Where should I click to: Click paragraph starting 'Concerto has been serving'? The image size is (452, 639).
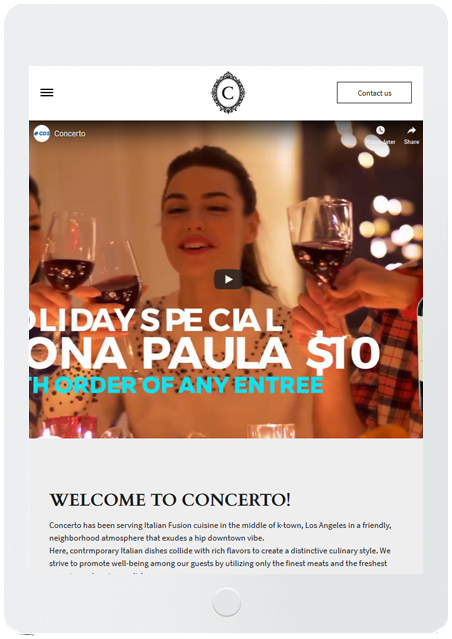point(220,531)
